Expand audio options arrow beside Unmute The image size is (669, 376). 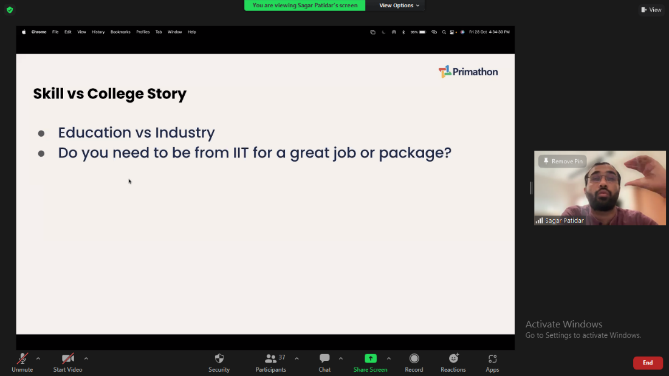(38, 359)
